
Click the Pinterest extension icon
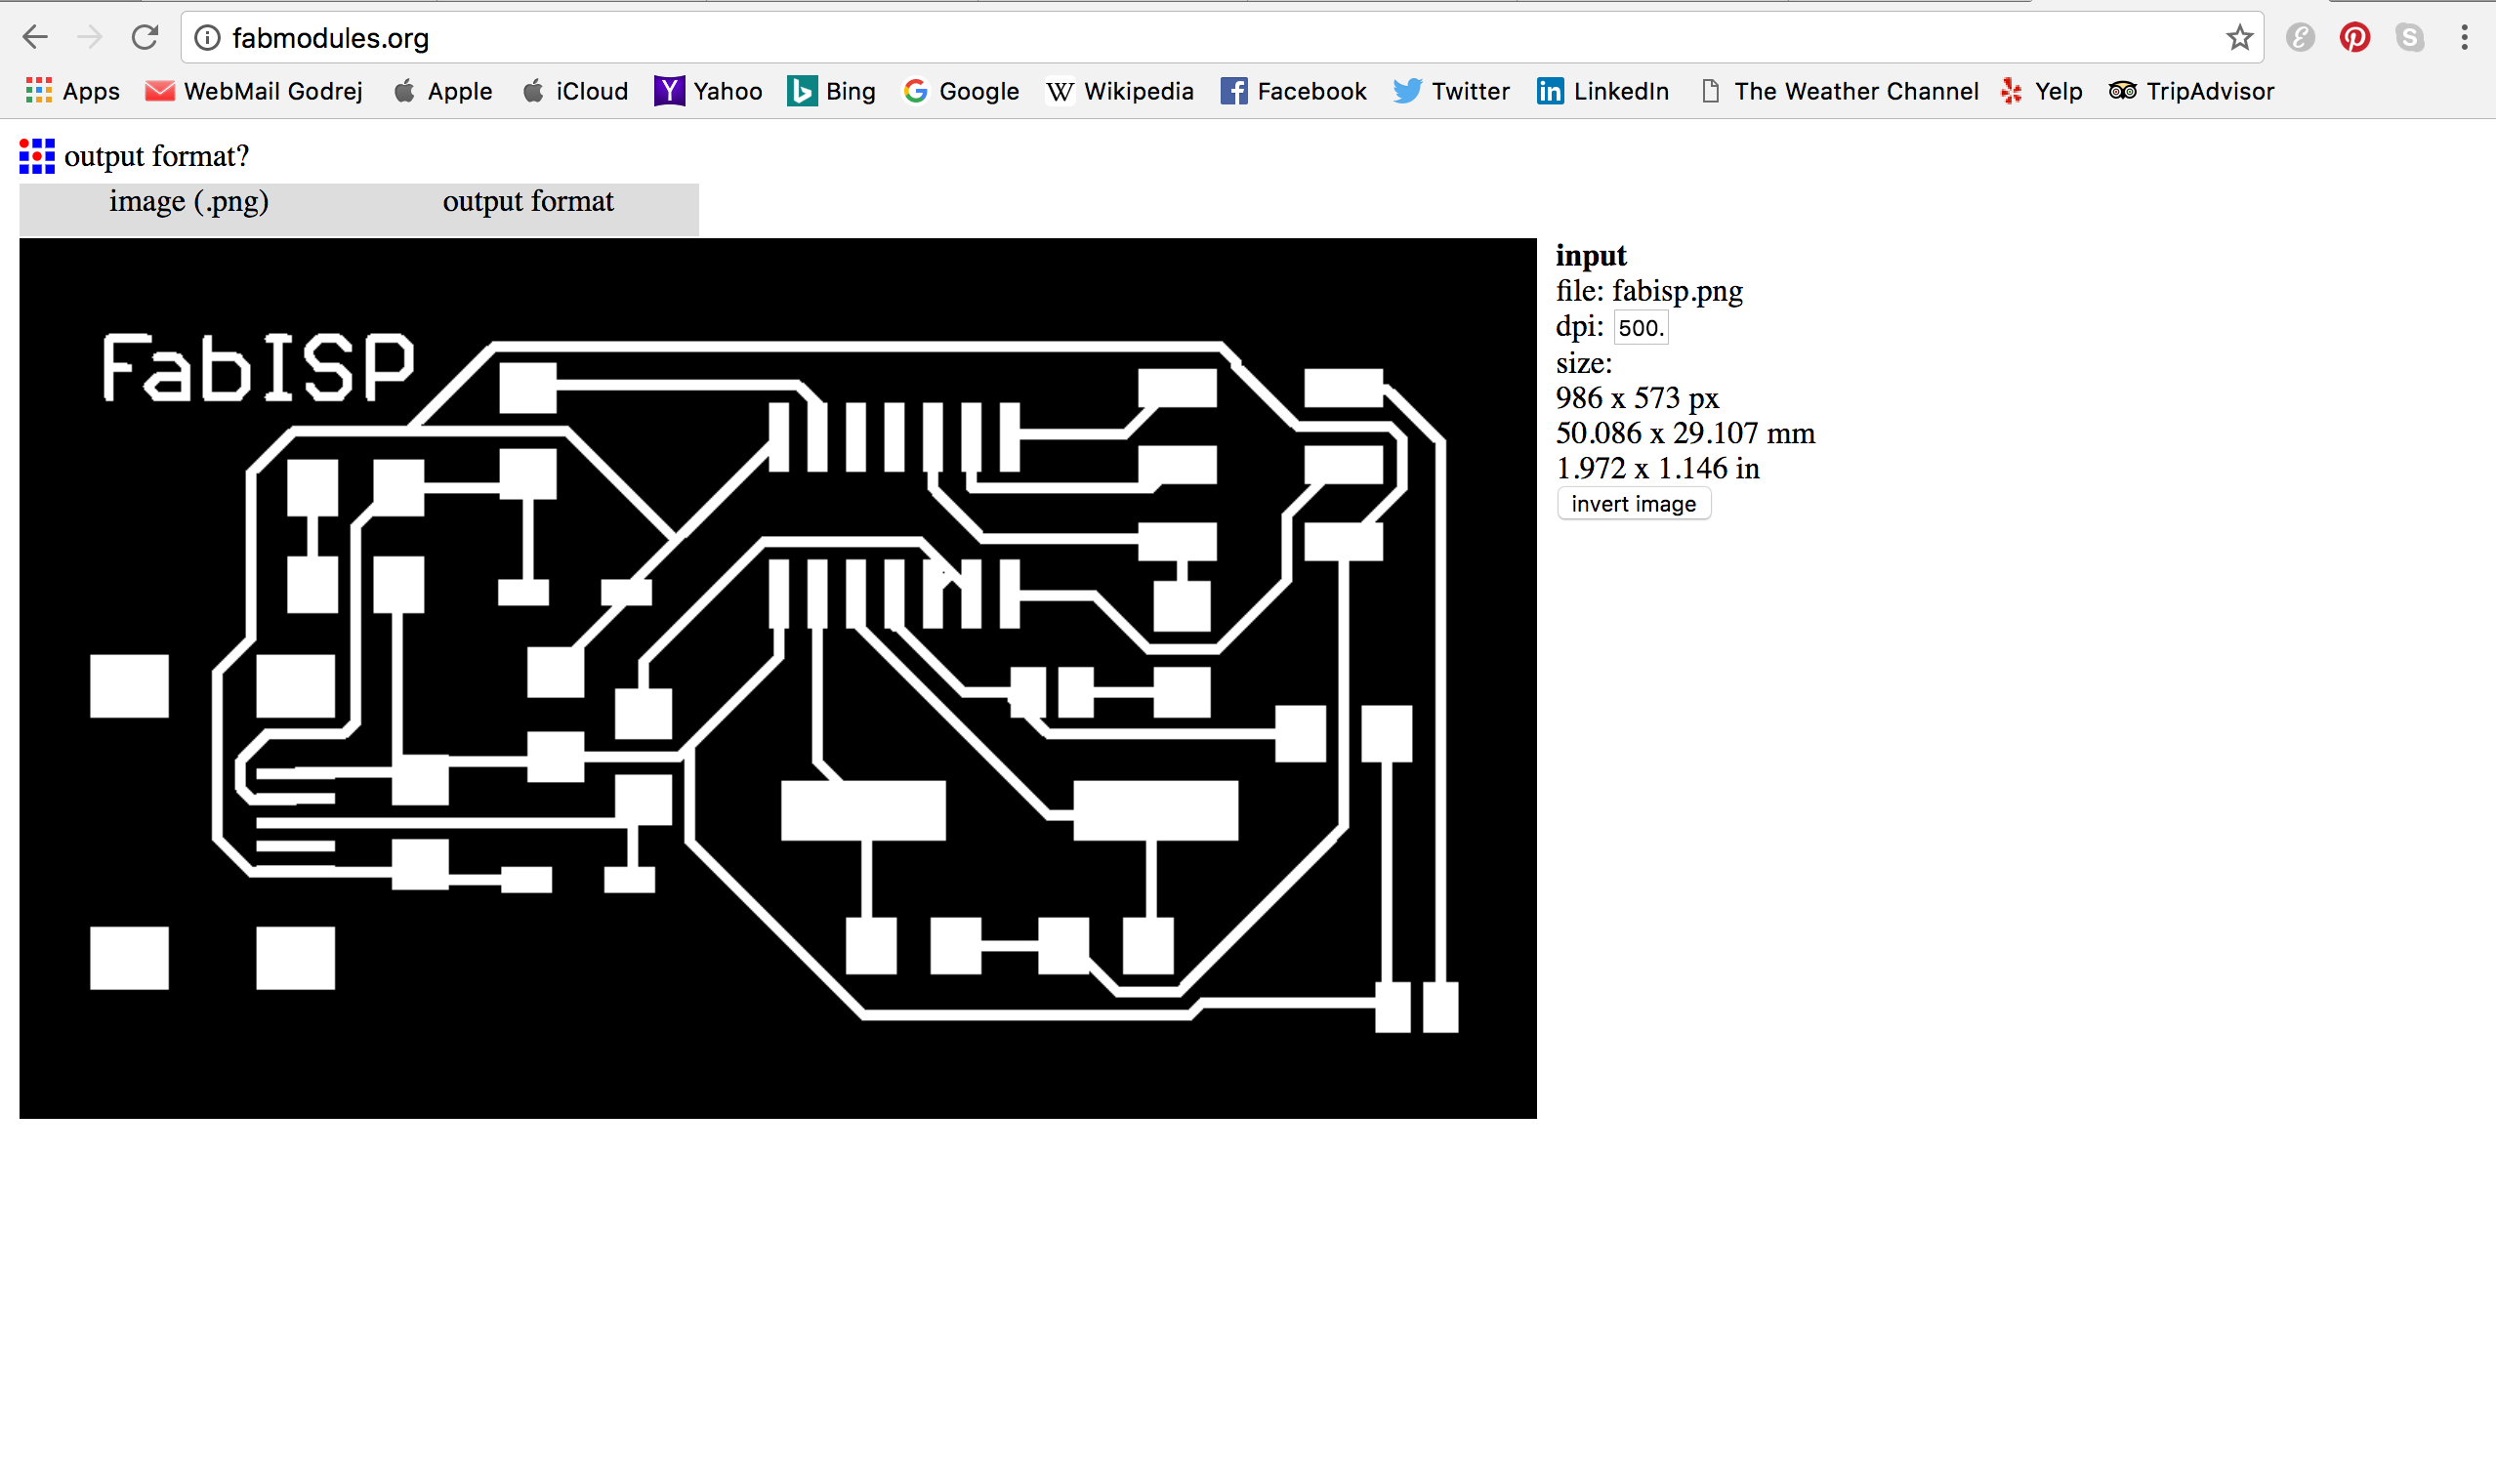coord(2354,38)
